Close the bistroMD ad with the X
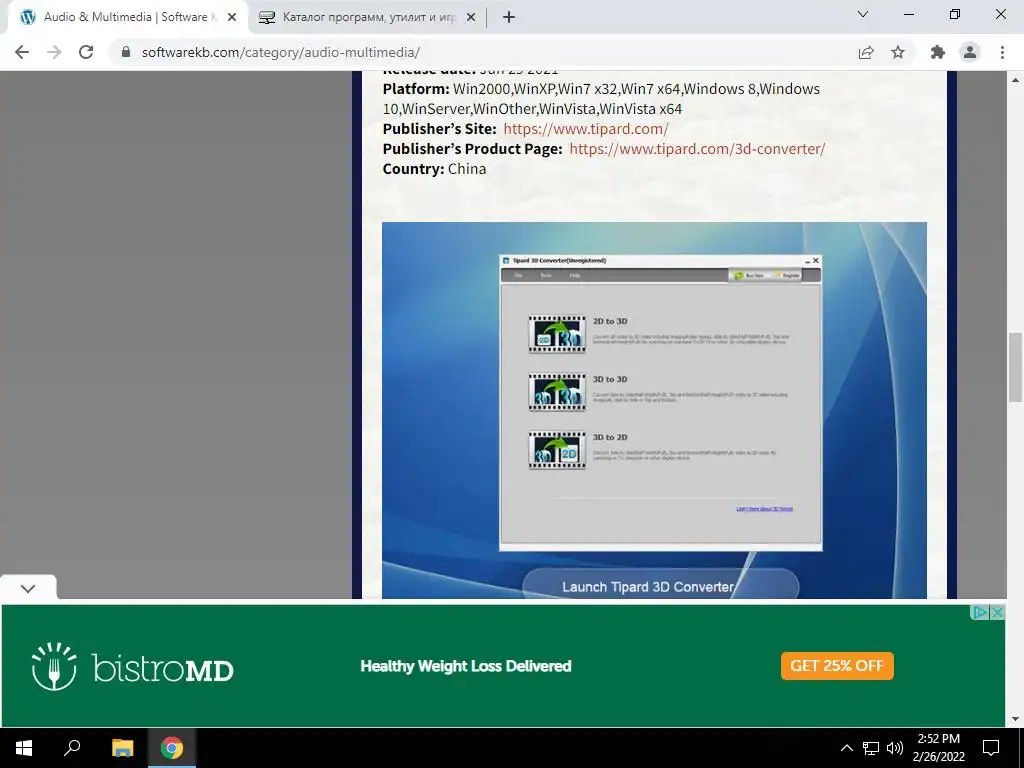1024x768 pixels. coord(997,613)
